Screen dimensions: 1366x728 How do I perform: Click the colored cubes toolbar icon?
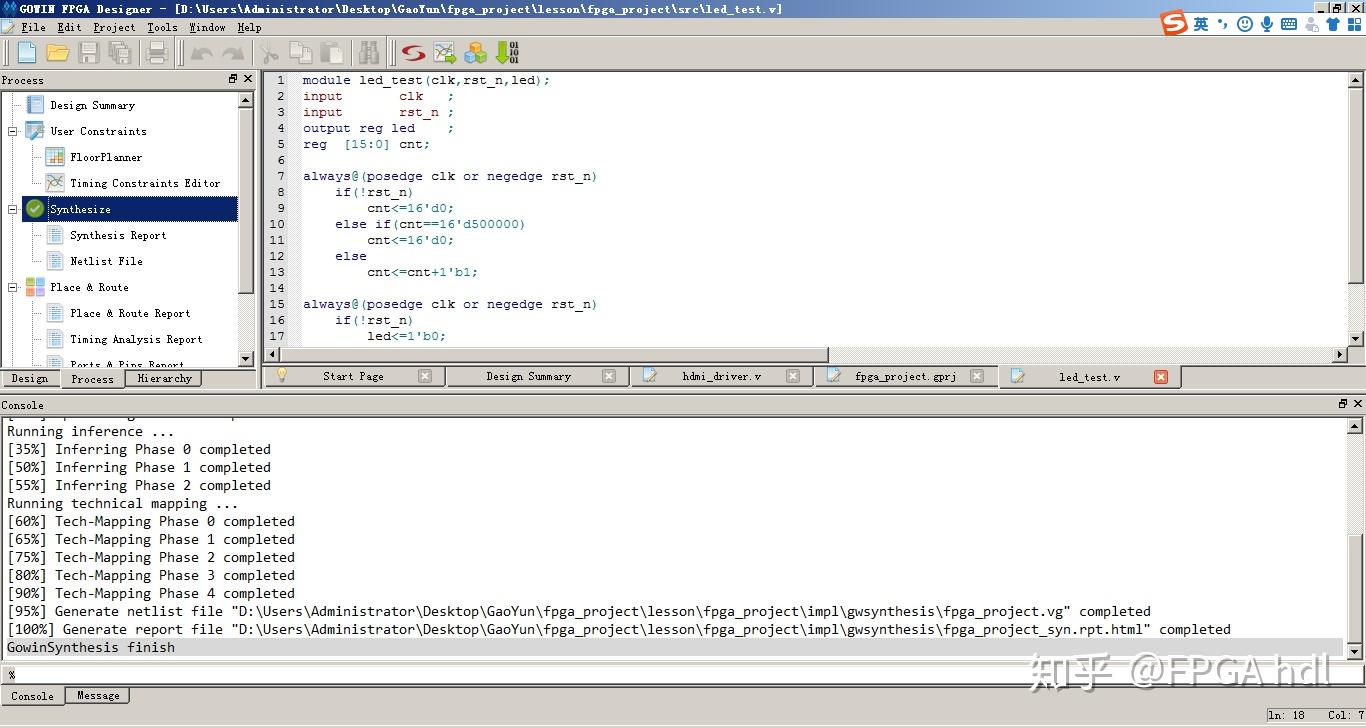click(x=475, y=52)
